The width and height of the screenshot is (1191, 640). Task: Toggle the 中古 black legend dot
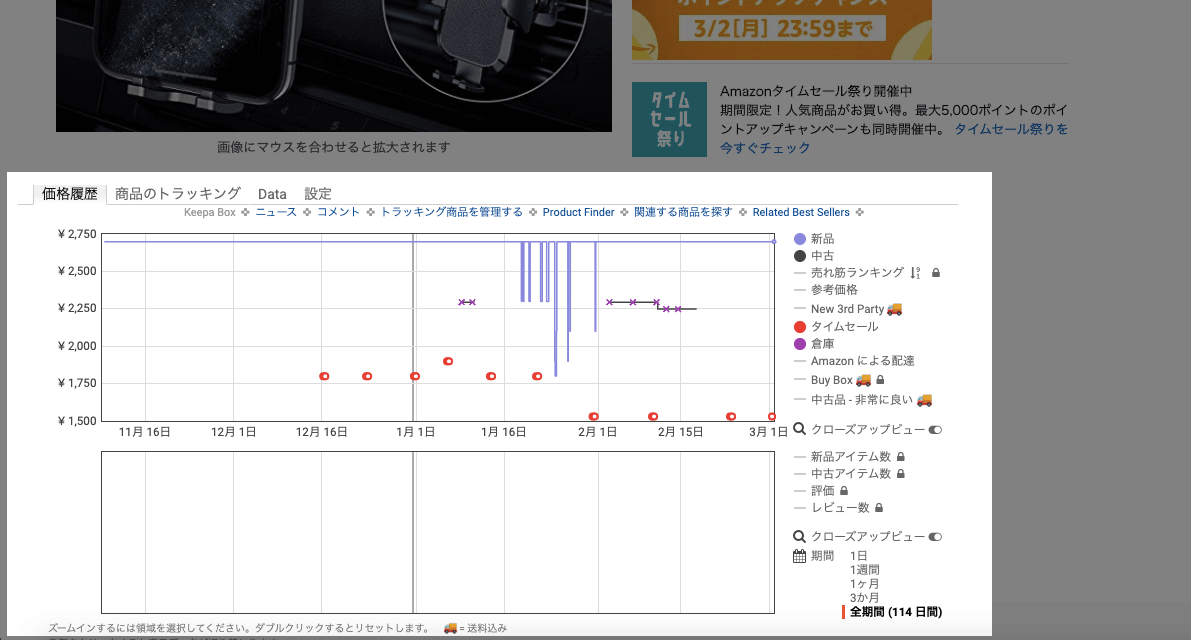[799, 257]
